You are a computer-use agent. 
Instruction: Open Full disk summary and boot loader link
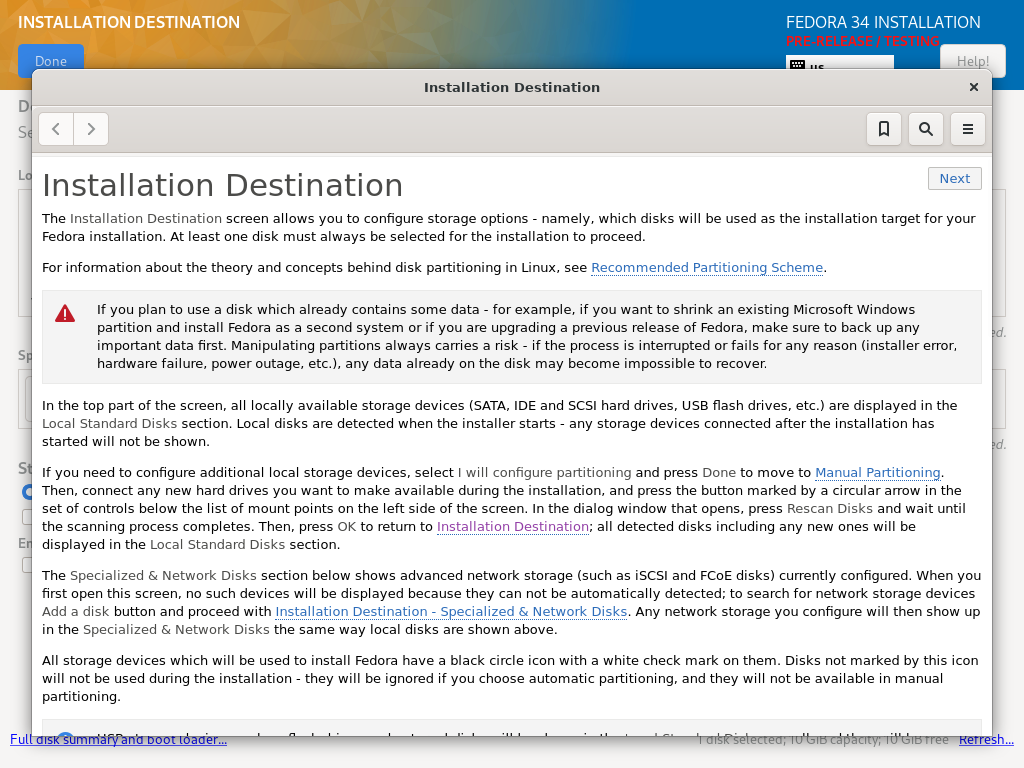tap(118, 739)
